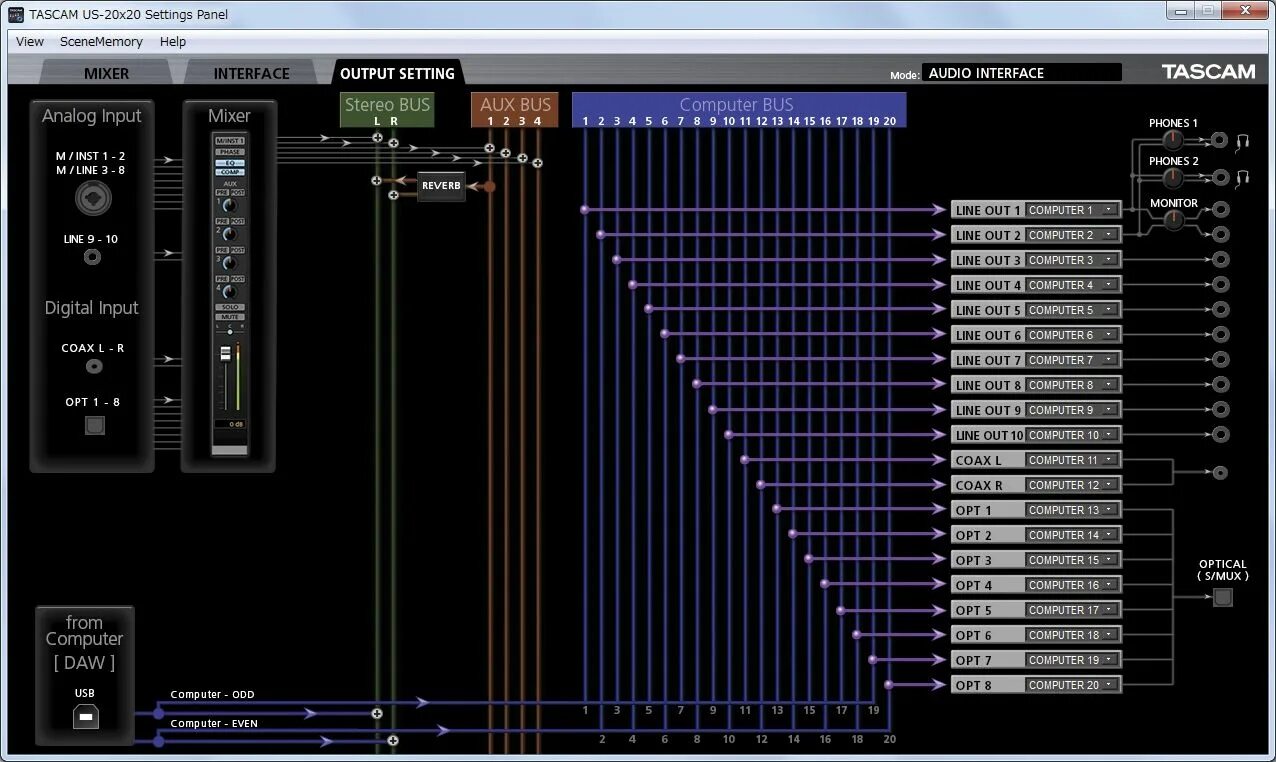Open LINE OUT 10 source dropdown (COMPUTER 10)

[x=1073, y=435]
